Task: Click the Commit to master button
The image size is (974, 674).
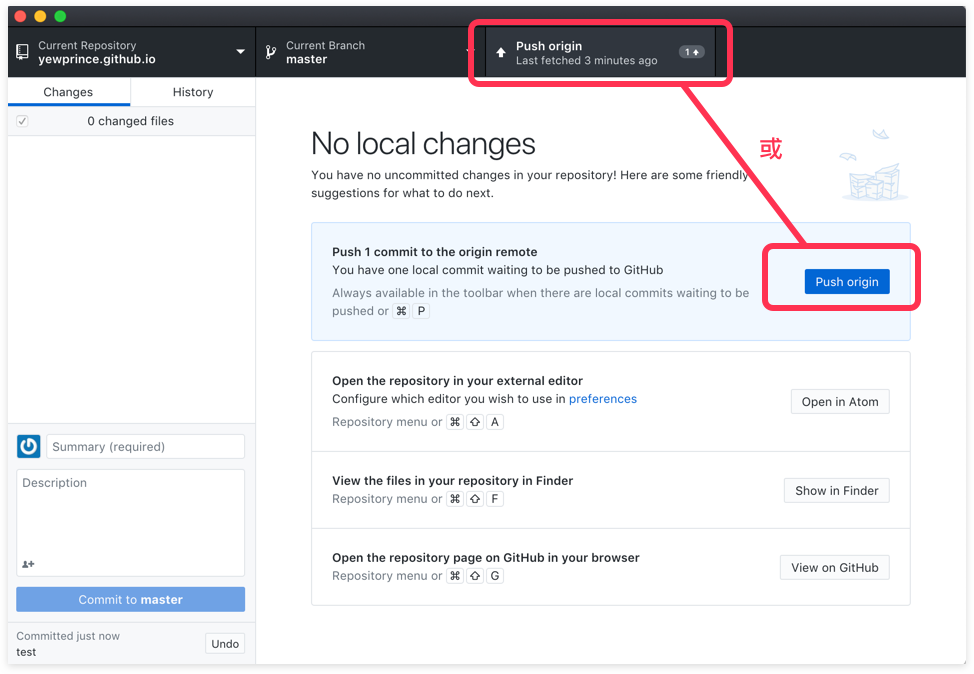Action: (130, 599)
